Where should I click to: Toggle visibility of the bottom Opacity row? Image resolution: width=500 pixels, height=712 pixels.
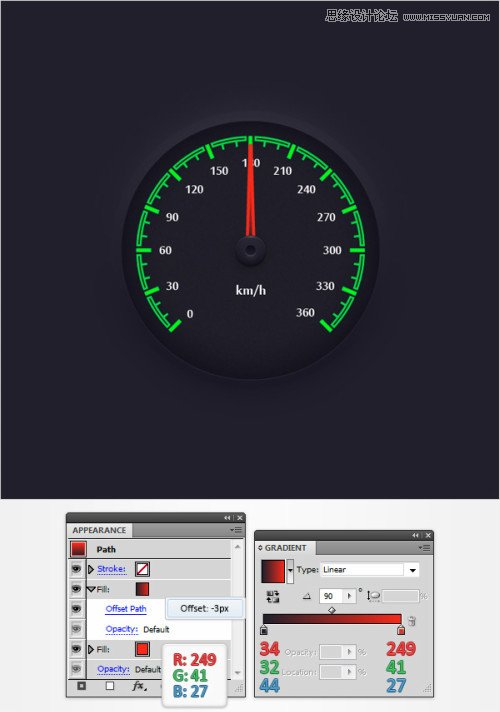76,668
